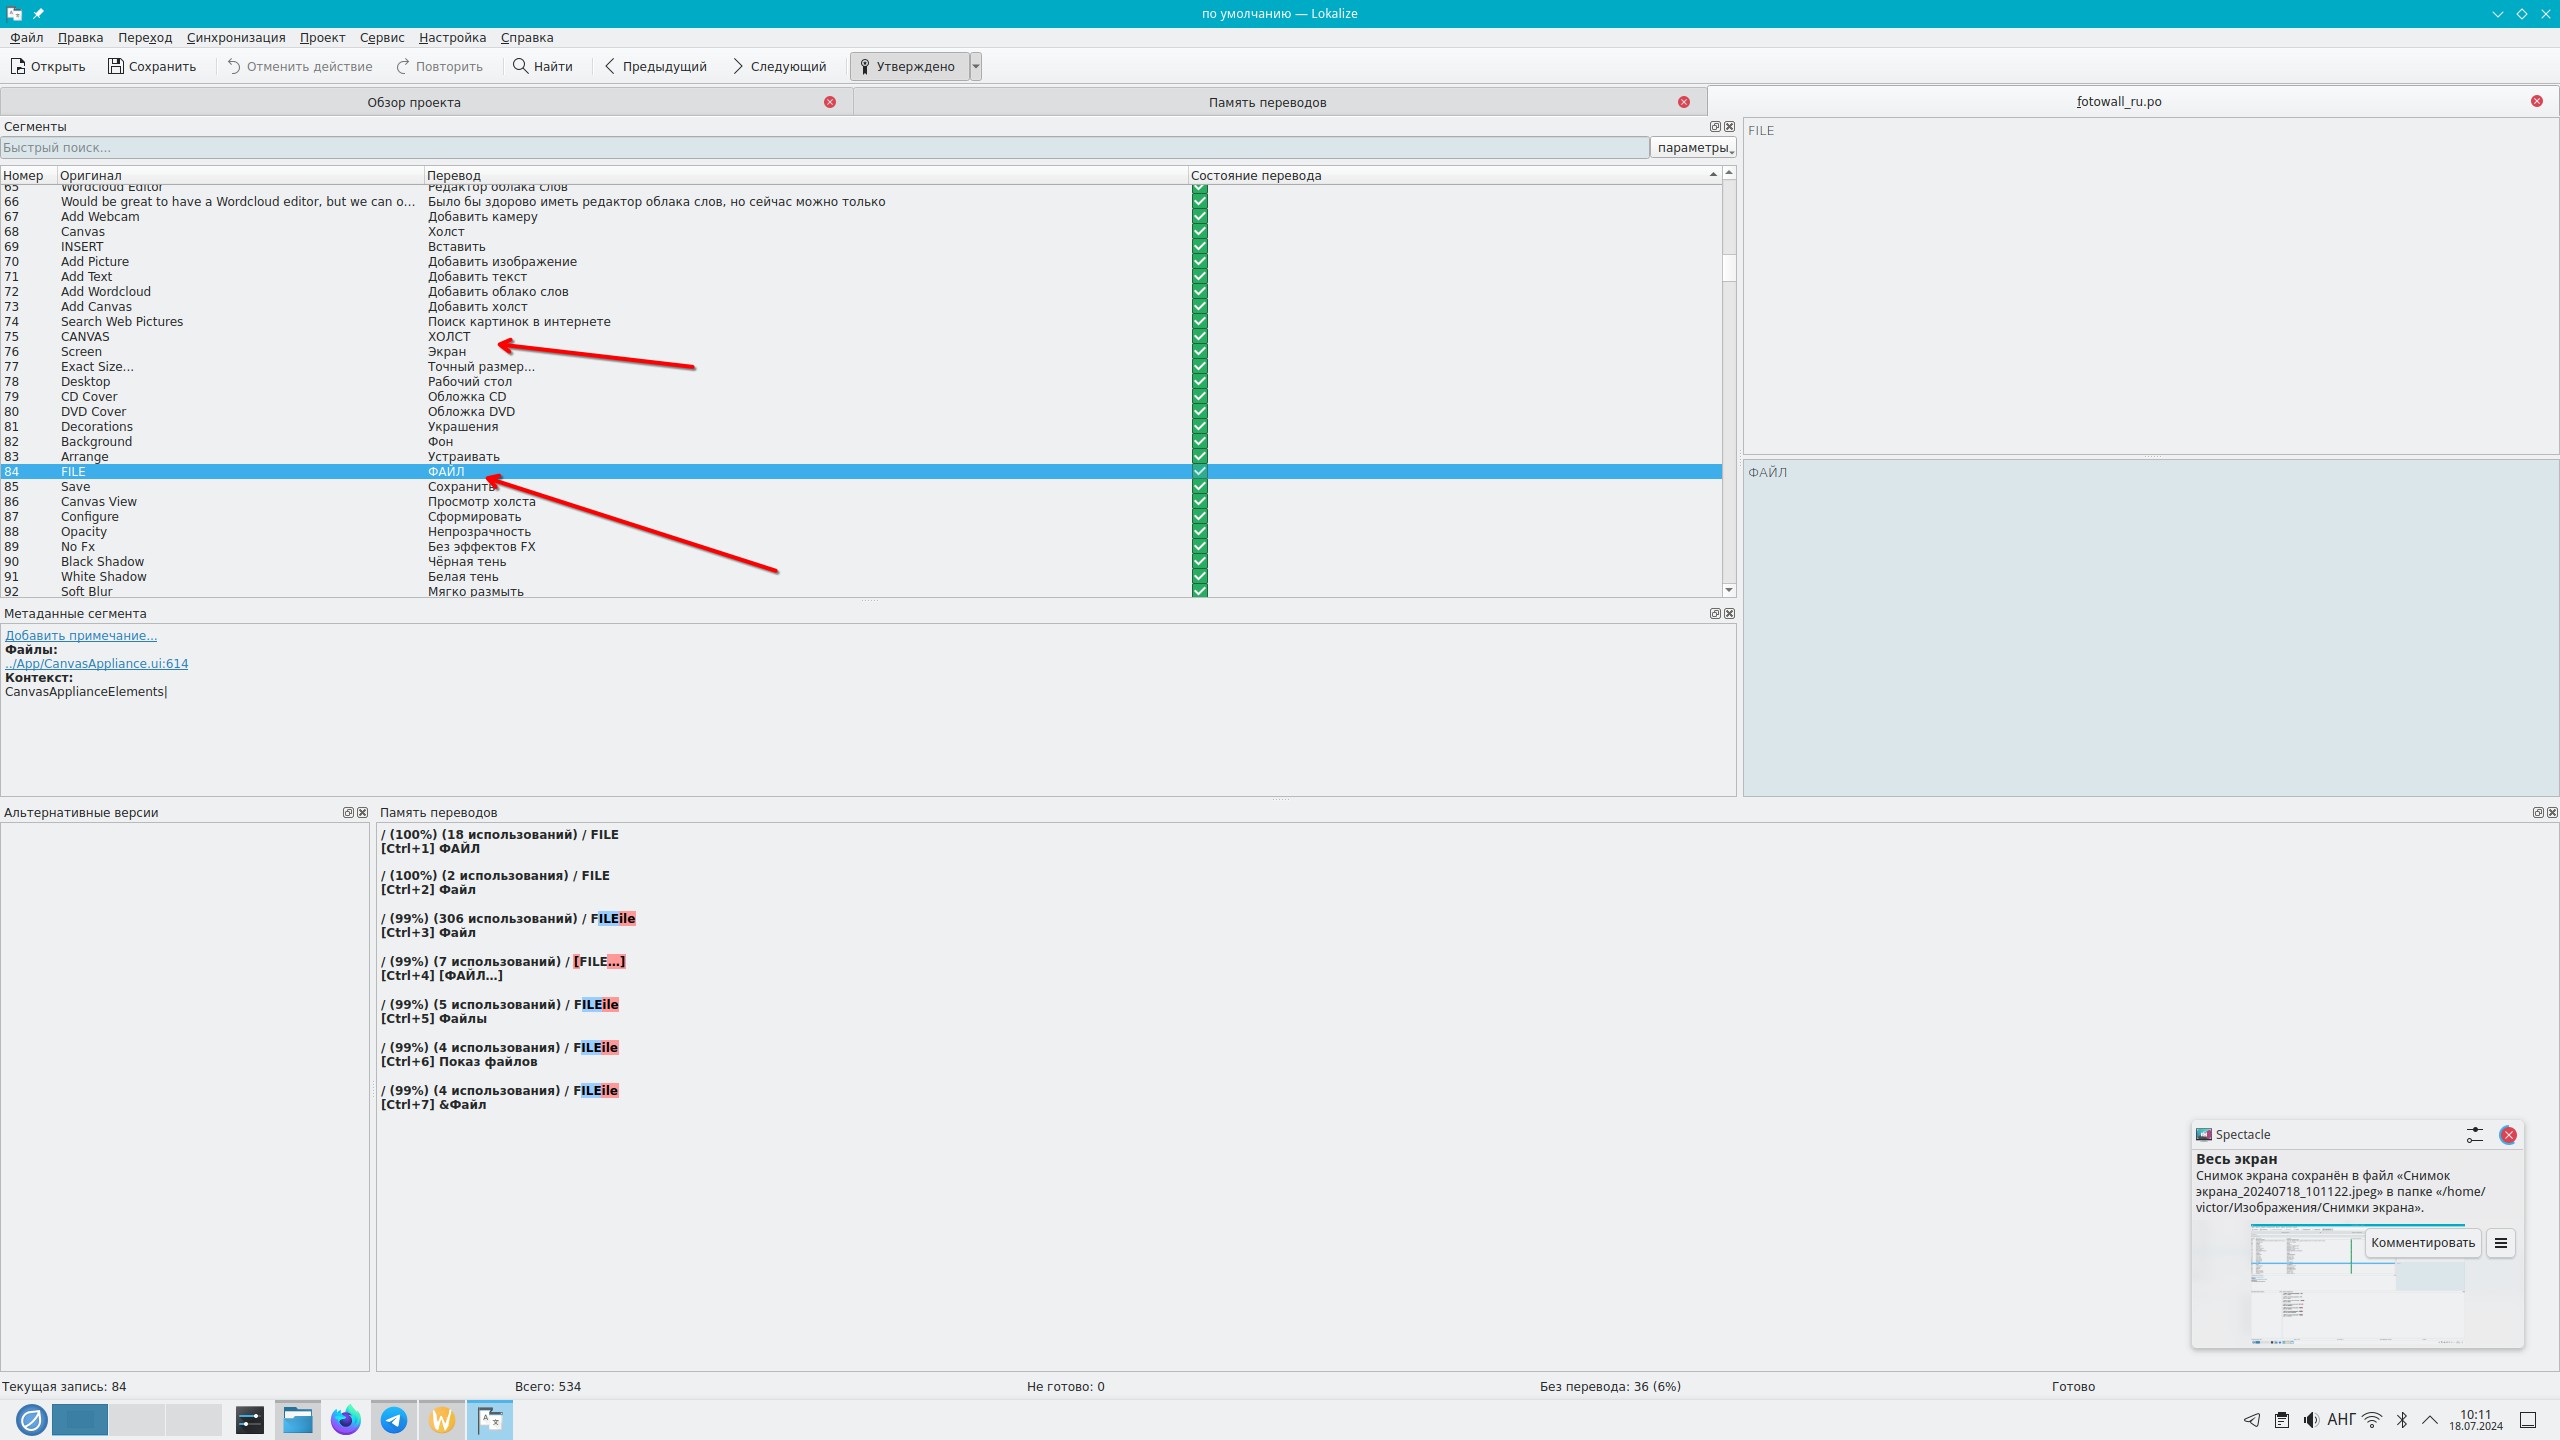Viewport: 2560px width, 1440px height.
Task: Click the Open file toolbar icon
Action: 18,66
